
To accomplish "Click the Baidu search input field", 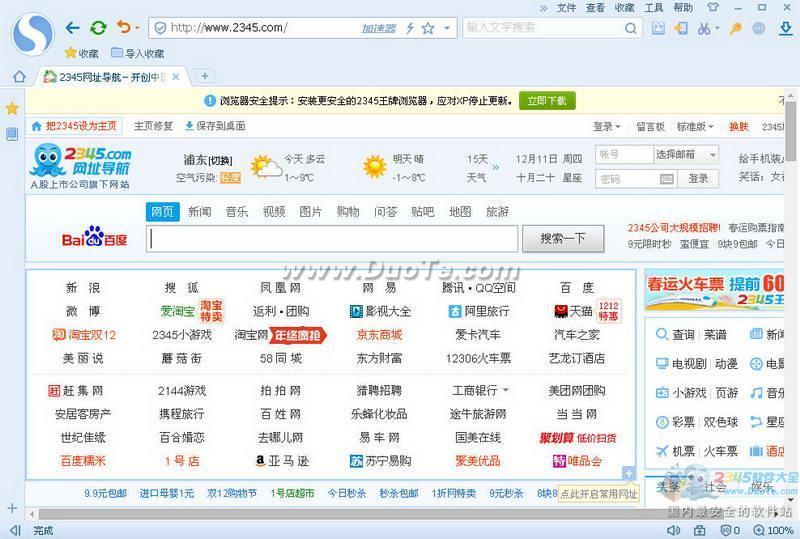I will tap(333, 238).
